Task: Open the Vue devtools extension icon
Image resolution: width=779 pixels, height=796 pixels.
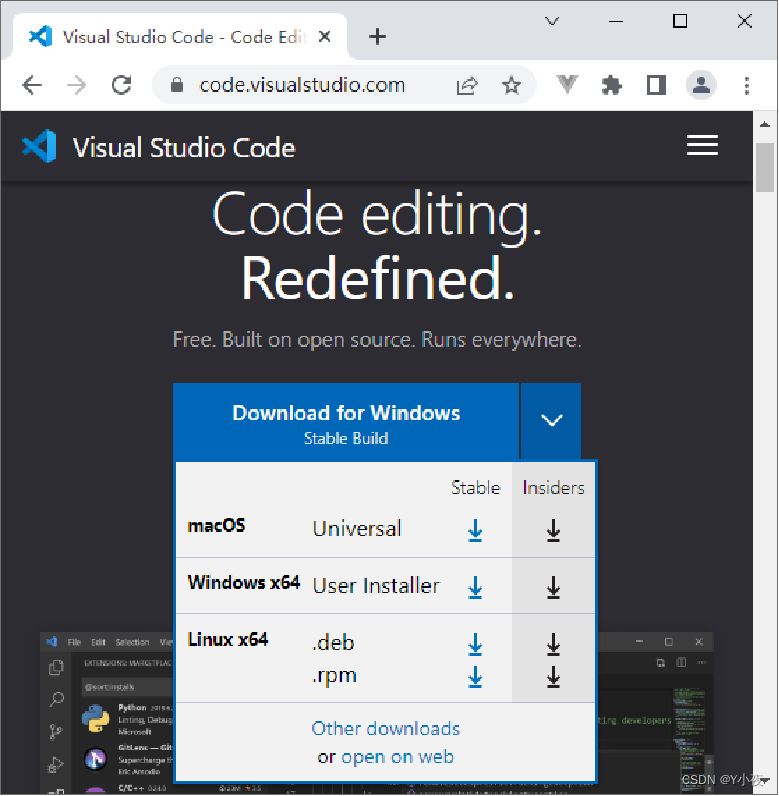Action: (x=567, y=85)
